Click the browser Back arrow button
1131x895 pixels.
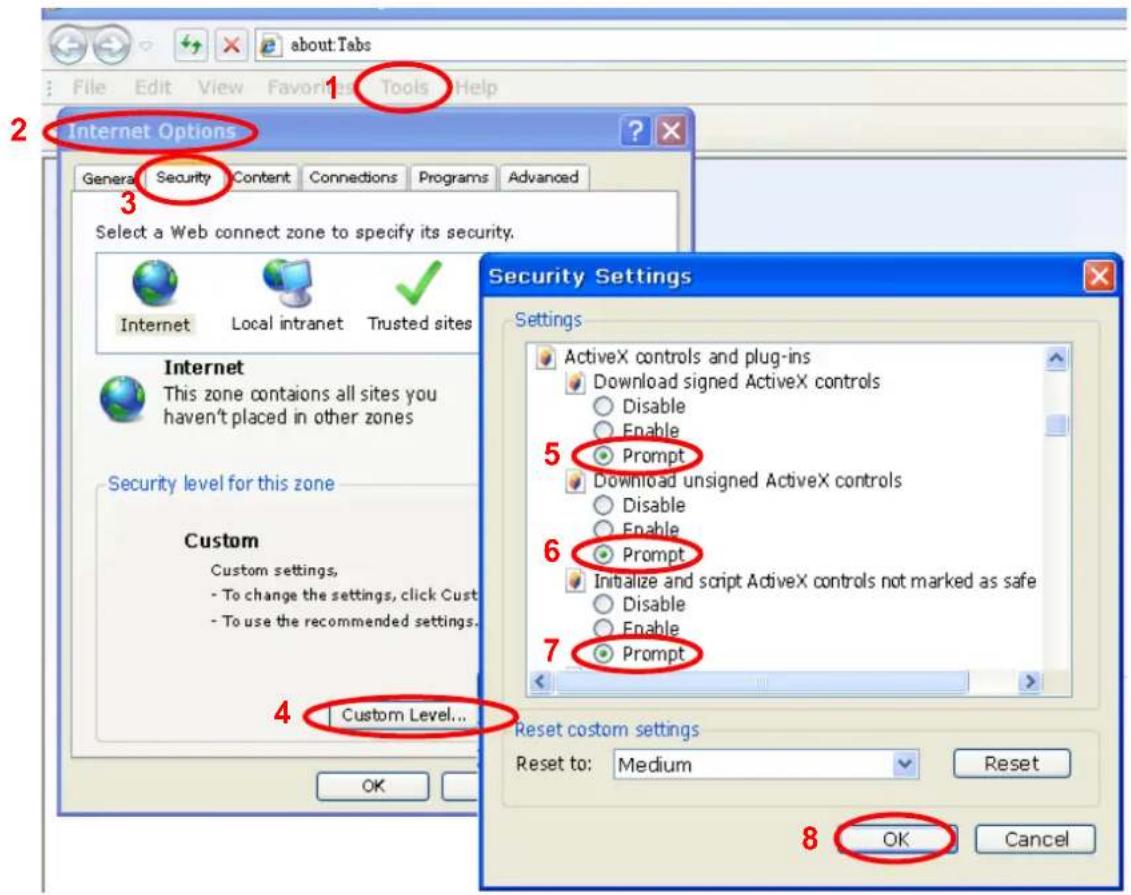tap(69, 45)
